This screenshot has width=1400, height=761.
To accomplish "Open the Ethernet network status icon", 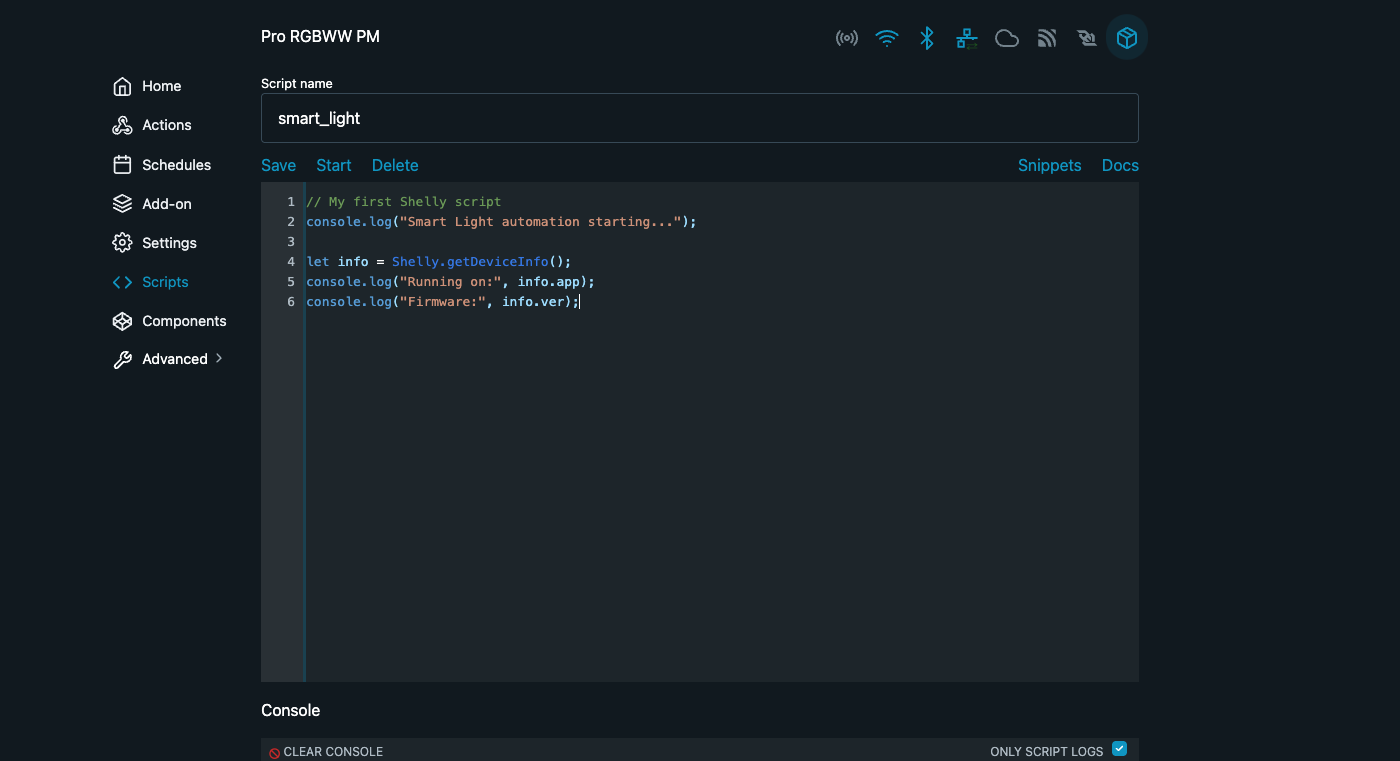I will (967, 39).
